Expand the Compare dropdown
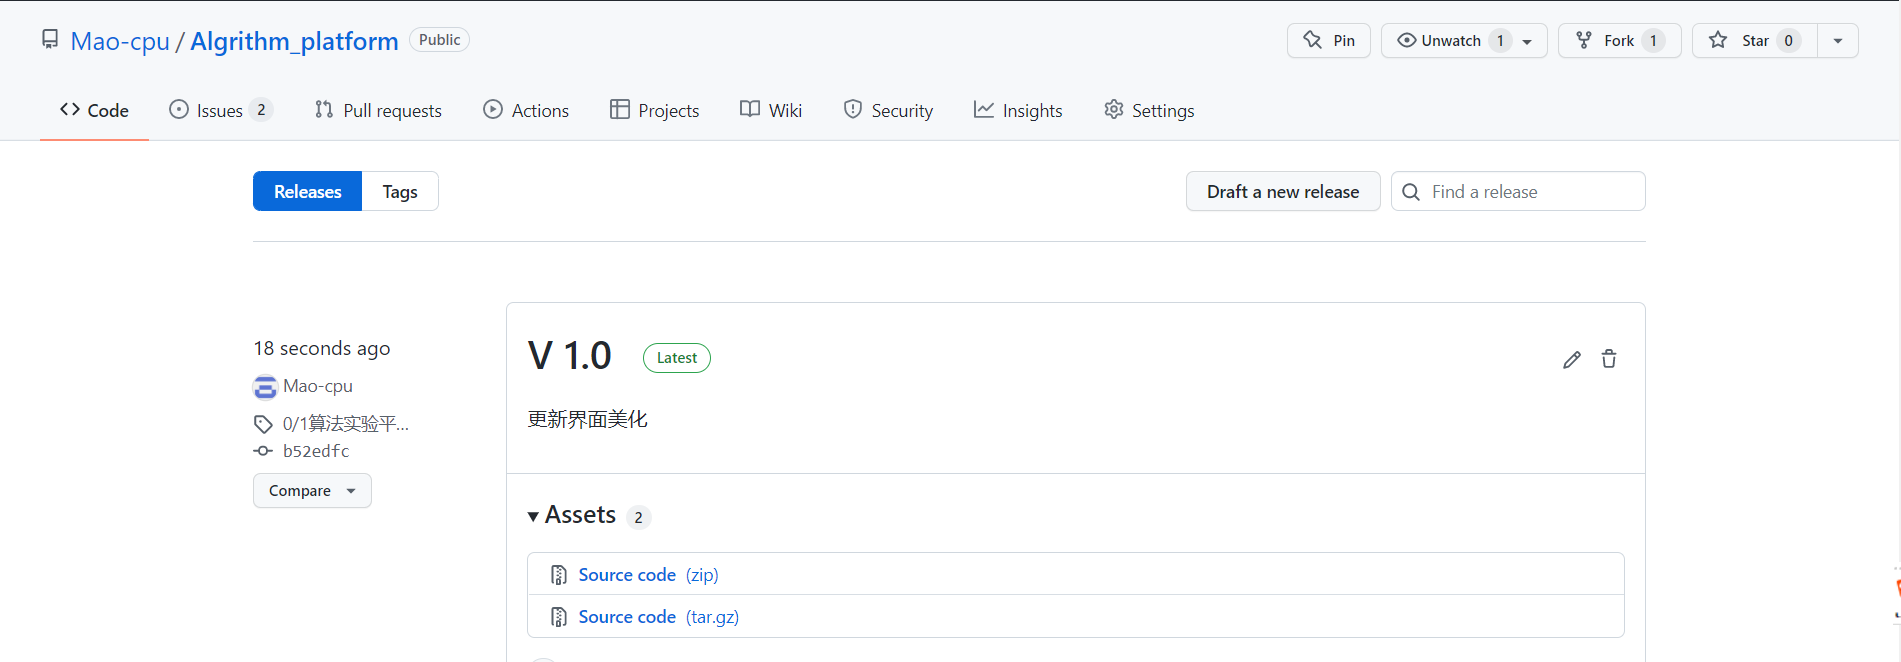This screenshot has height=662, width=1901. click(x=312, y=491)
